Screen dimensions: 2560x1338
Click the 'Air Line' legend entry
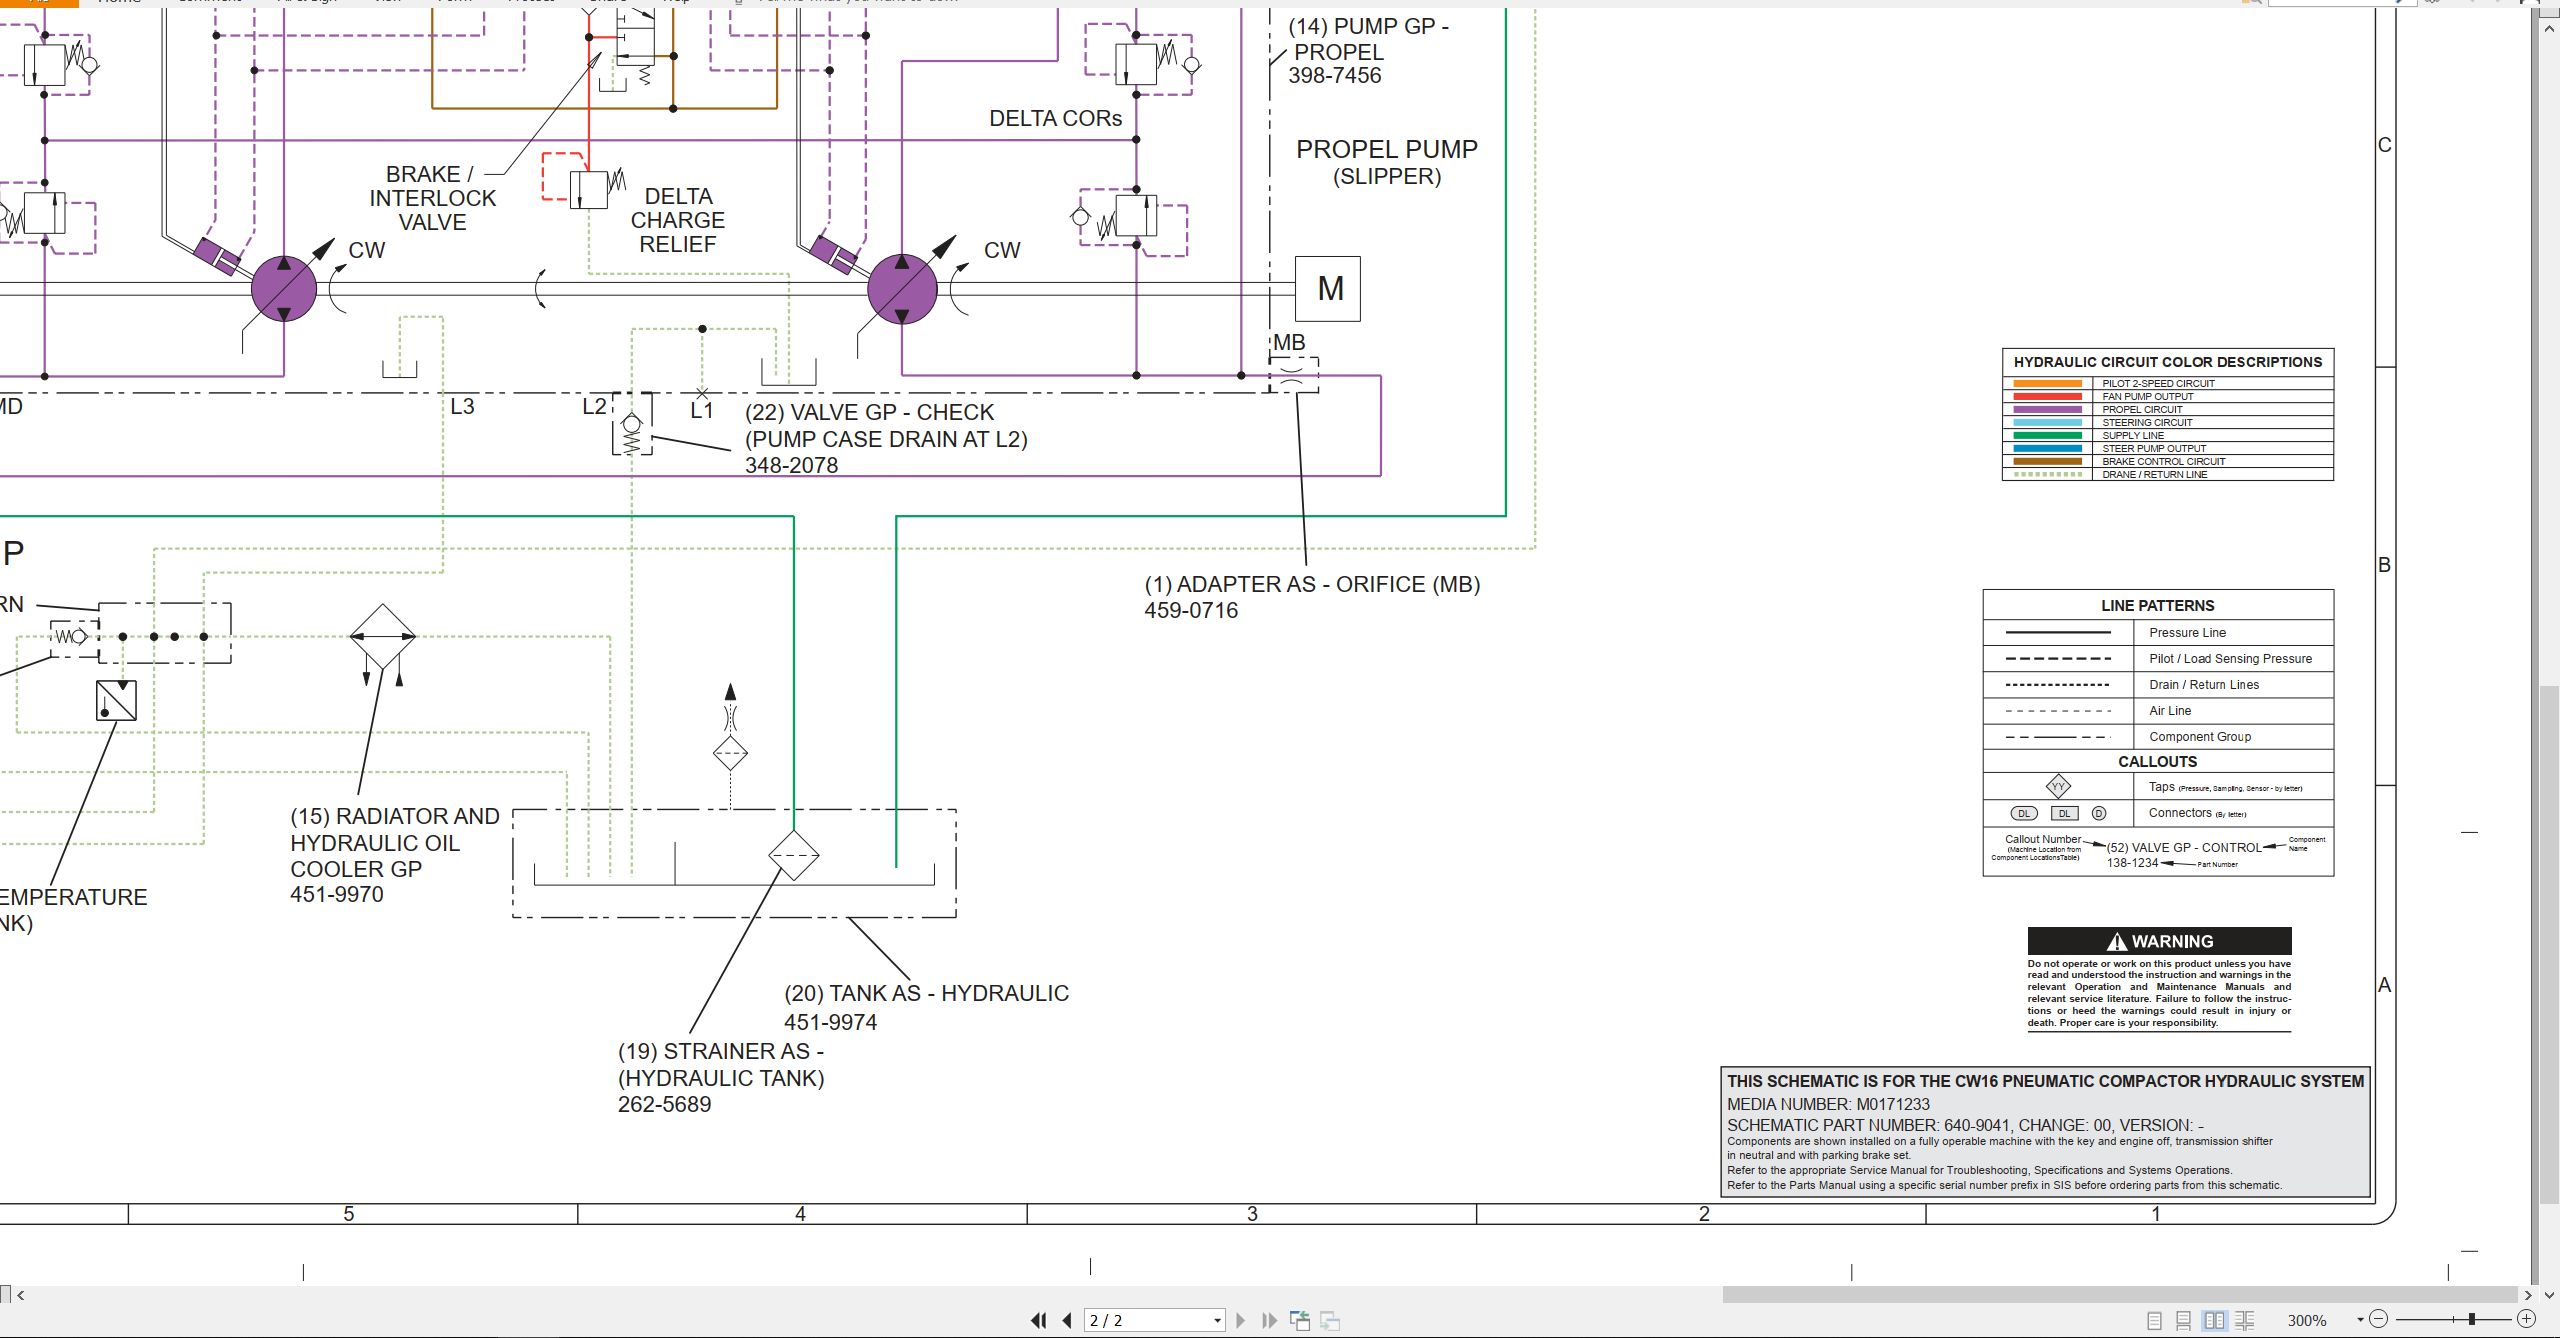point(2170,711)
